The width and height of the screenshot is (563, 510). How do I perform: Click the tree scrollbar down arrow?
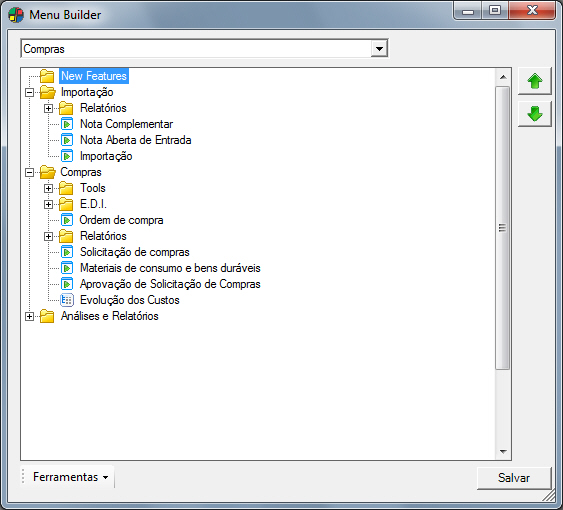[x=503, y=452]
